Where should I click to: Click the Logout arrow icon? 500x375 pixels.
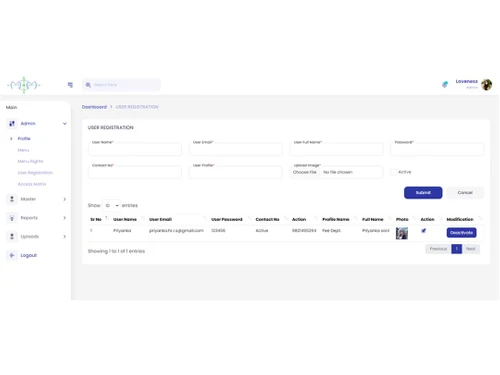[12, 255]
